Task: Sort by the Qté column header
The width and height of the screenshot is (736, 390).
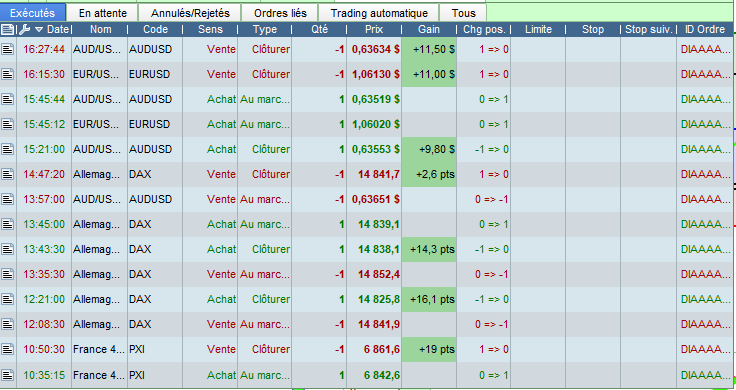Action: click(x=320, y=30)
